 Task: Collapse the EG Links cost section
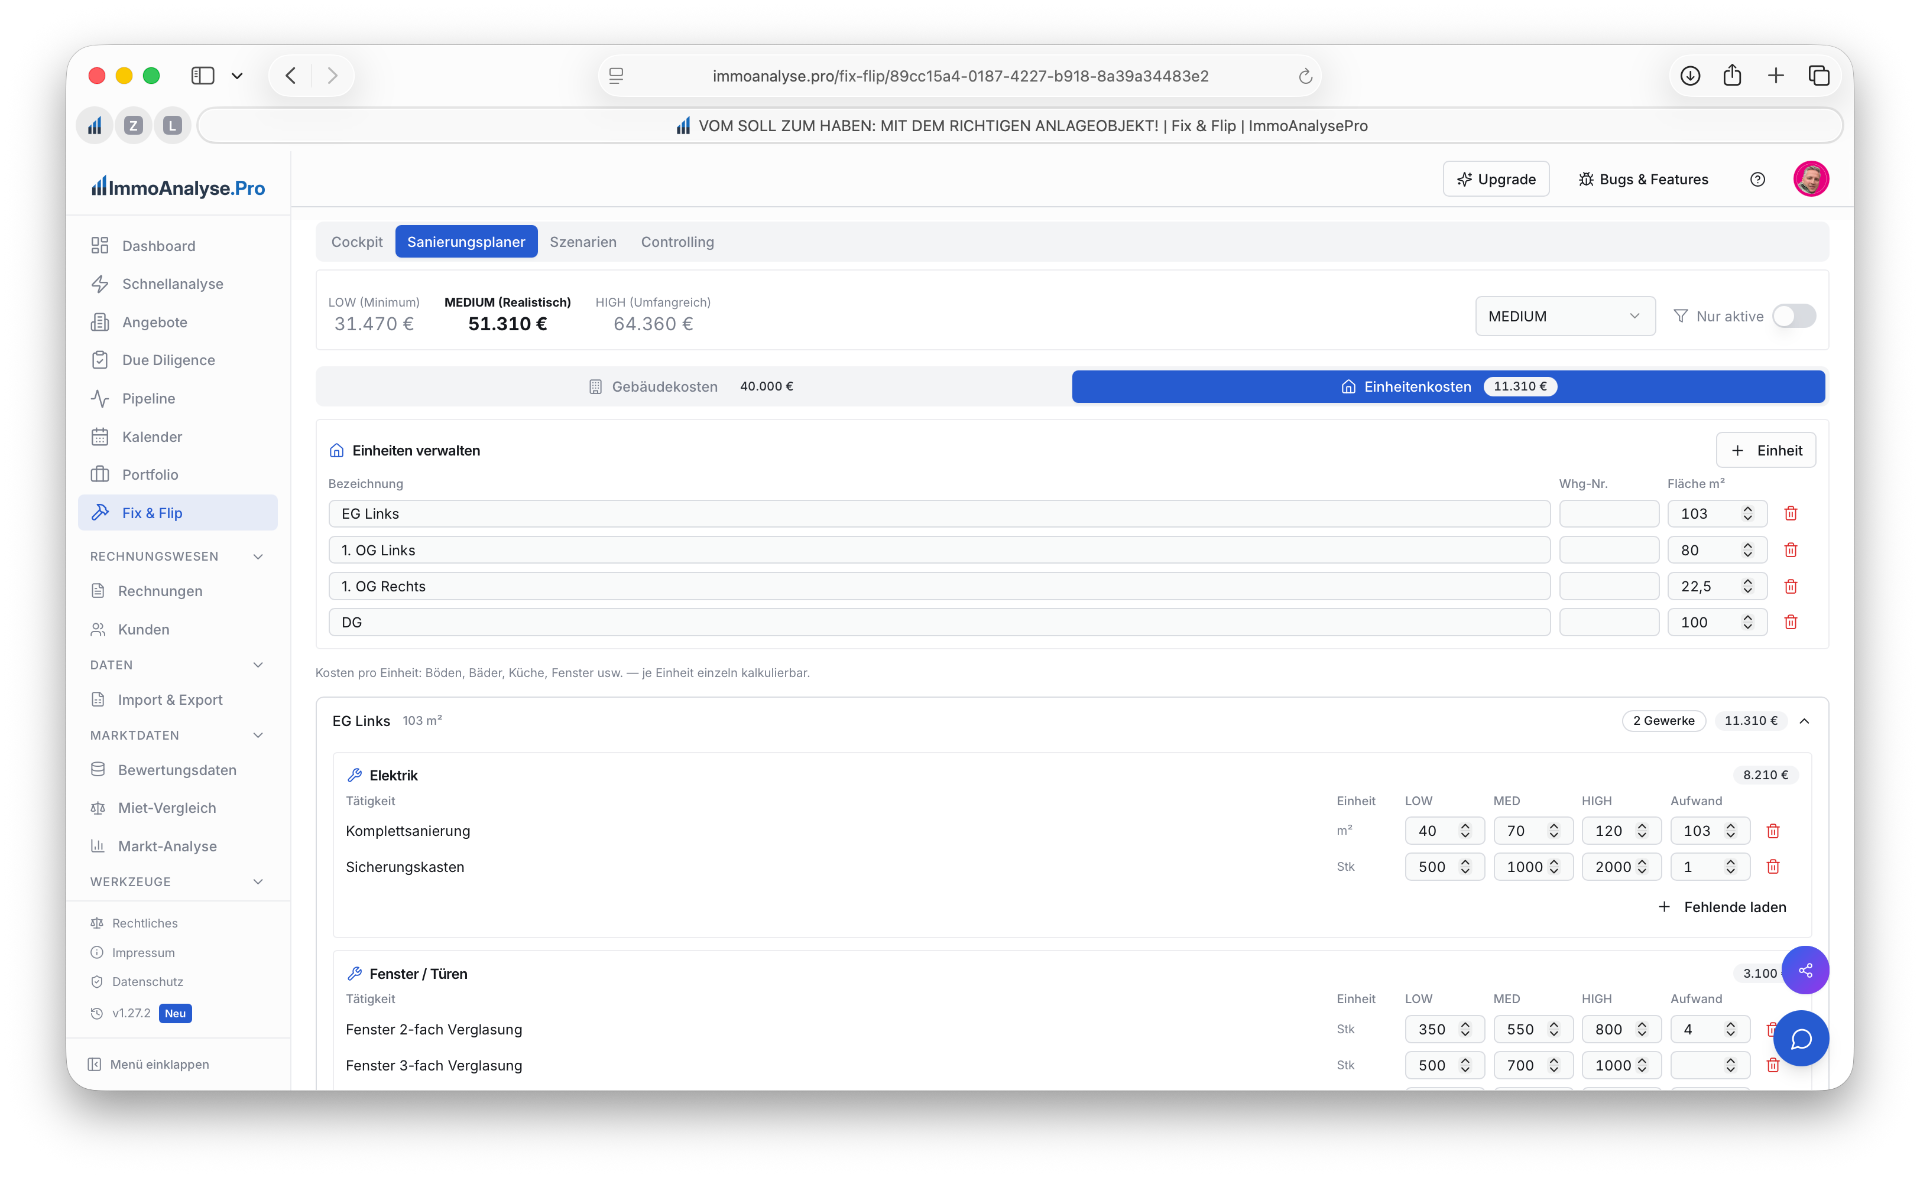tap(1805, 721)
